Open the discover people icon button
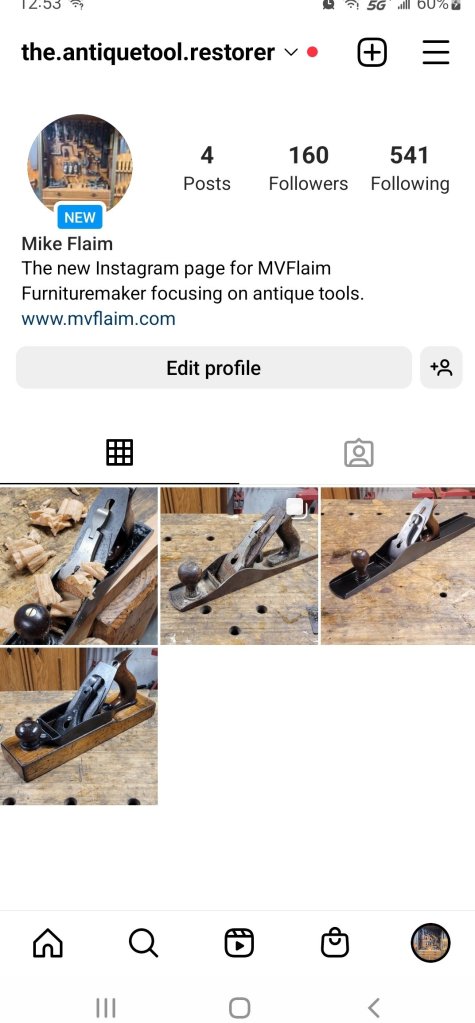The width and height of the screenshot is (475, 1023). pos(441,367)
